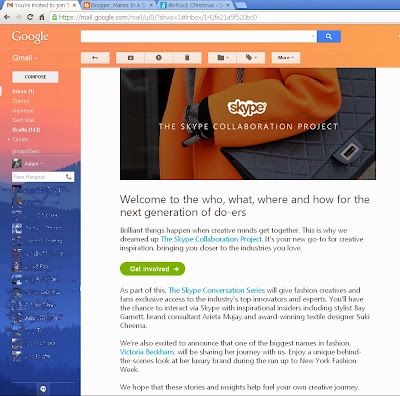
Task: Reload the page with the refresh icon
Action: (30, 17)
